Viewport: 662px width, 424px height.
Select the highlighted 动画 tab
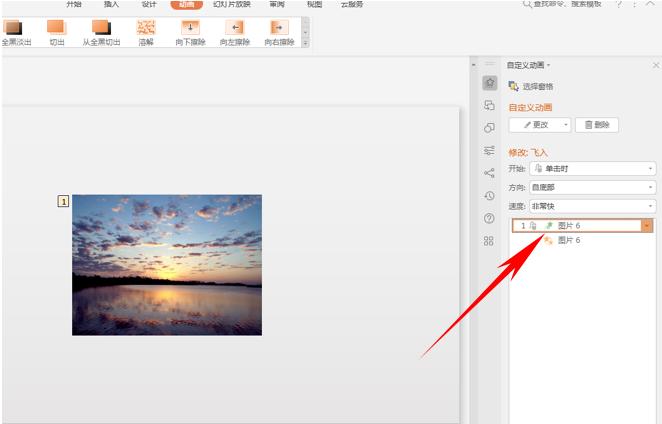[x=187, y=4]
